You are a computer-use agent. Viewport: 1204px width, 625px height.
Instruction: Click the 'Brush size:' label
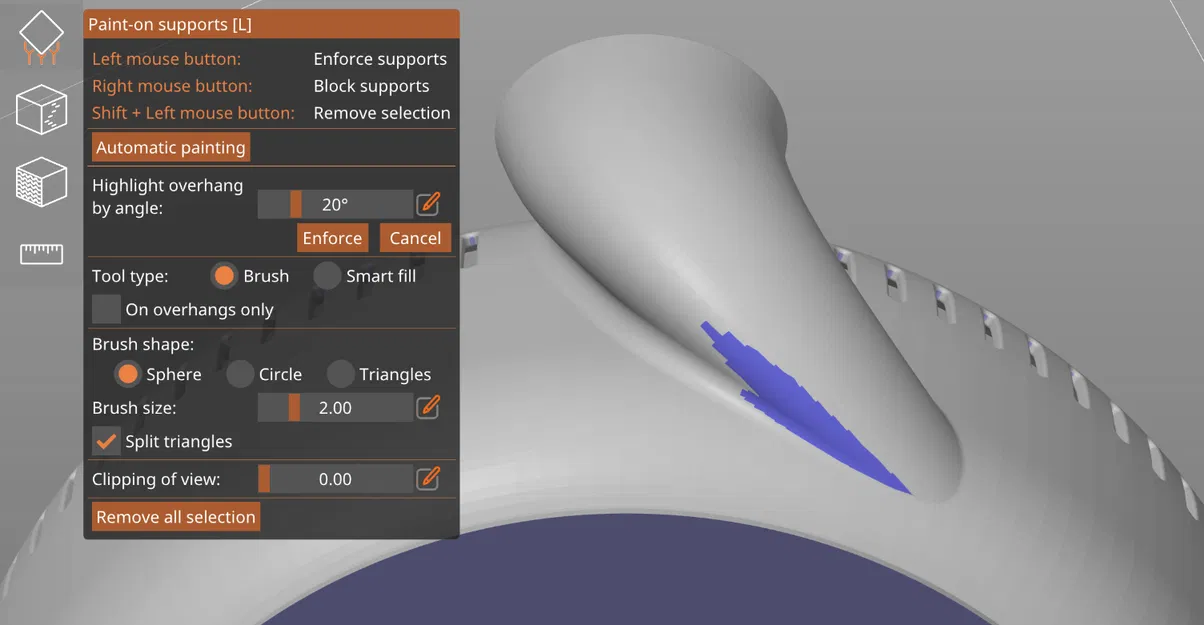pos(134,408)
